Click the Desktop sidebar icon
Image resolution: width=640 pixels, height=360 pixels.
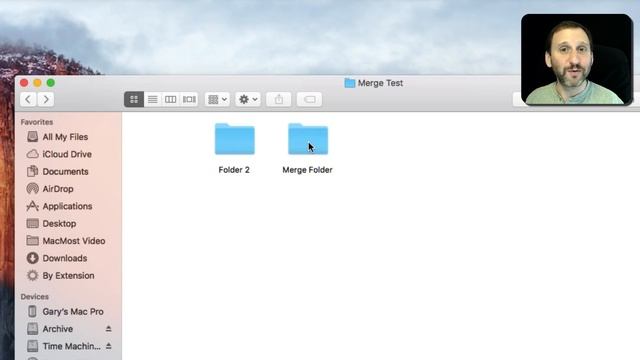click(33, 223)
